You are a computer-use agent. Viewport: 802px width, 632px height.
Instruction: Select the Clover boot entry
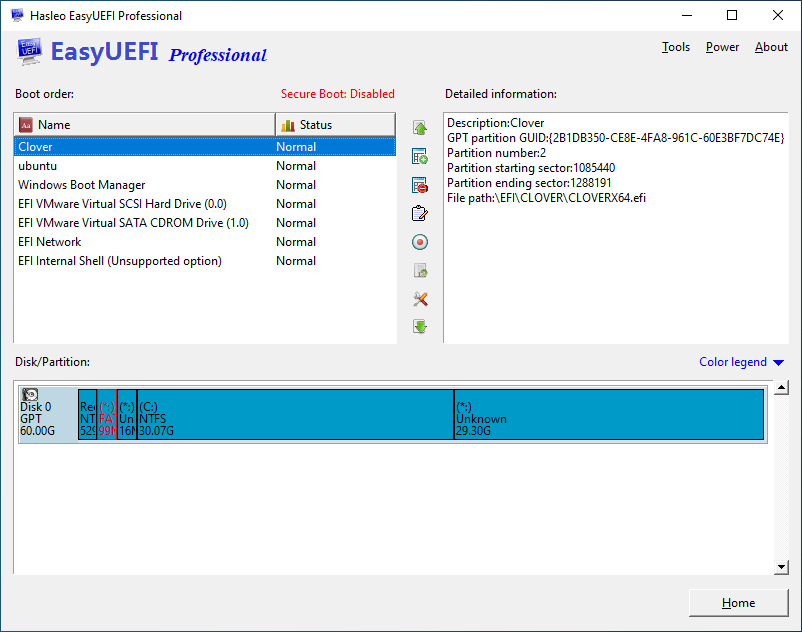(x=205, y=147)
